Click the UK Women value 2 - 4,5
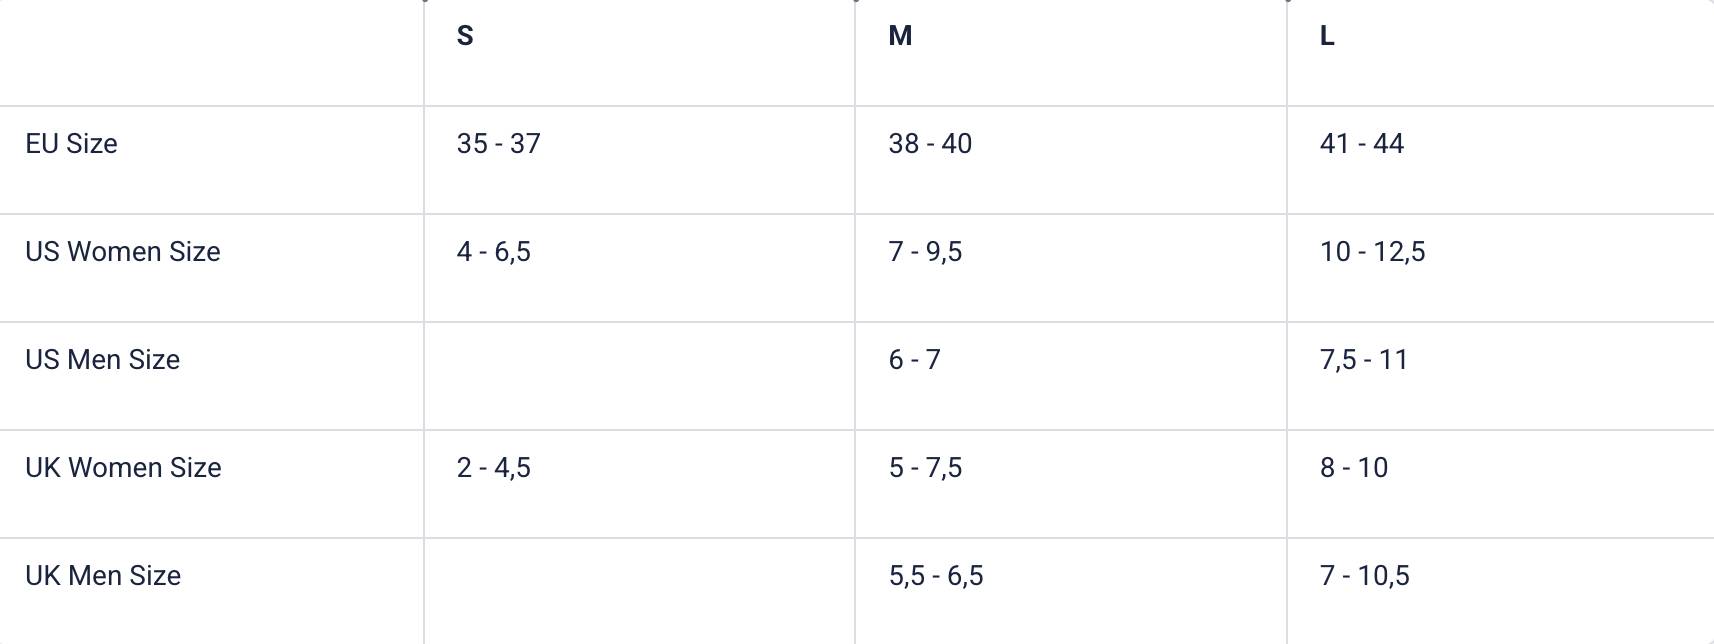1714x644 pixels. point(493,468)
